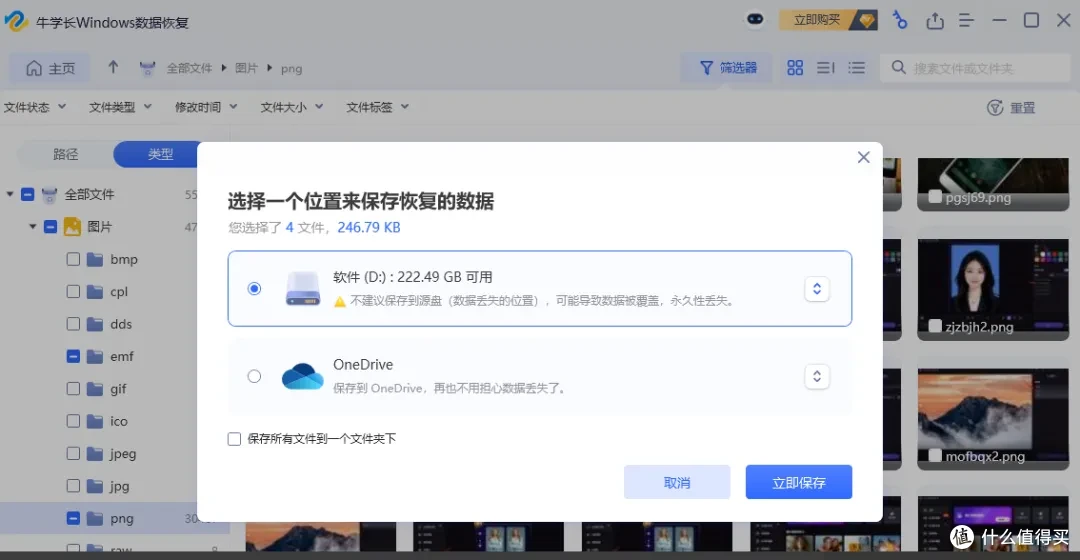This screenshot has width=1080, height=560.
Task: Switch to simple list view icon
Action: (856, 68)
